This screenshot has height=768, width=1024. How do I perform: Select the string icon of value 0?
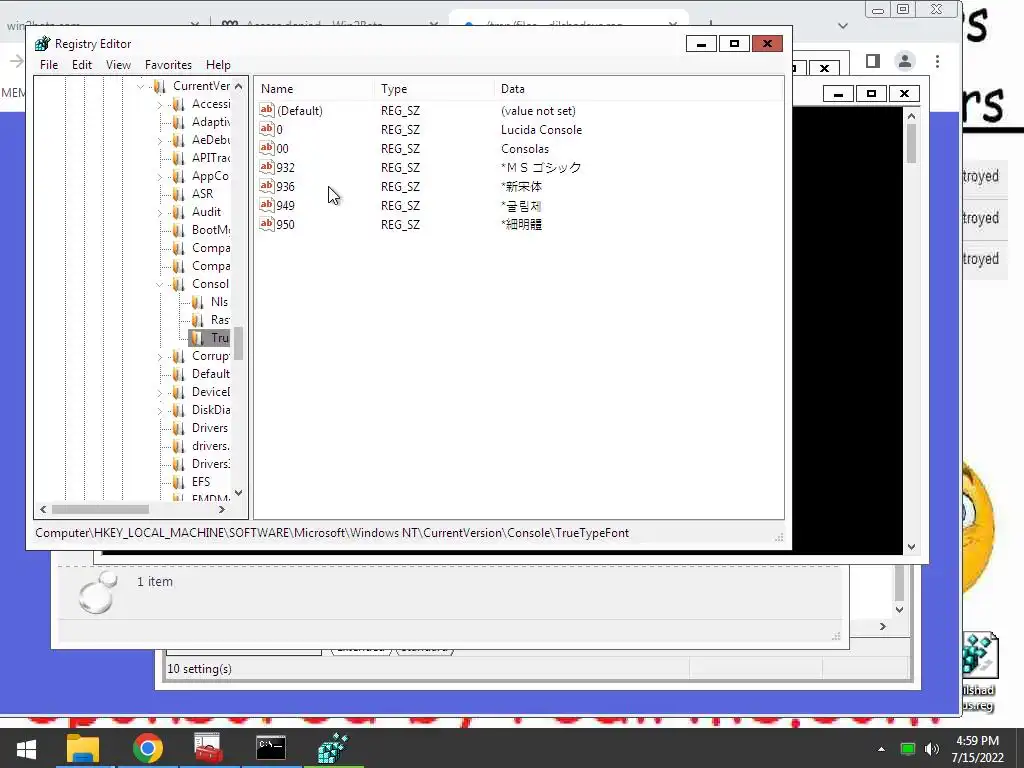(x=266, y=129)
